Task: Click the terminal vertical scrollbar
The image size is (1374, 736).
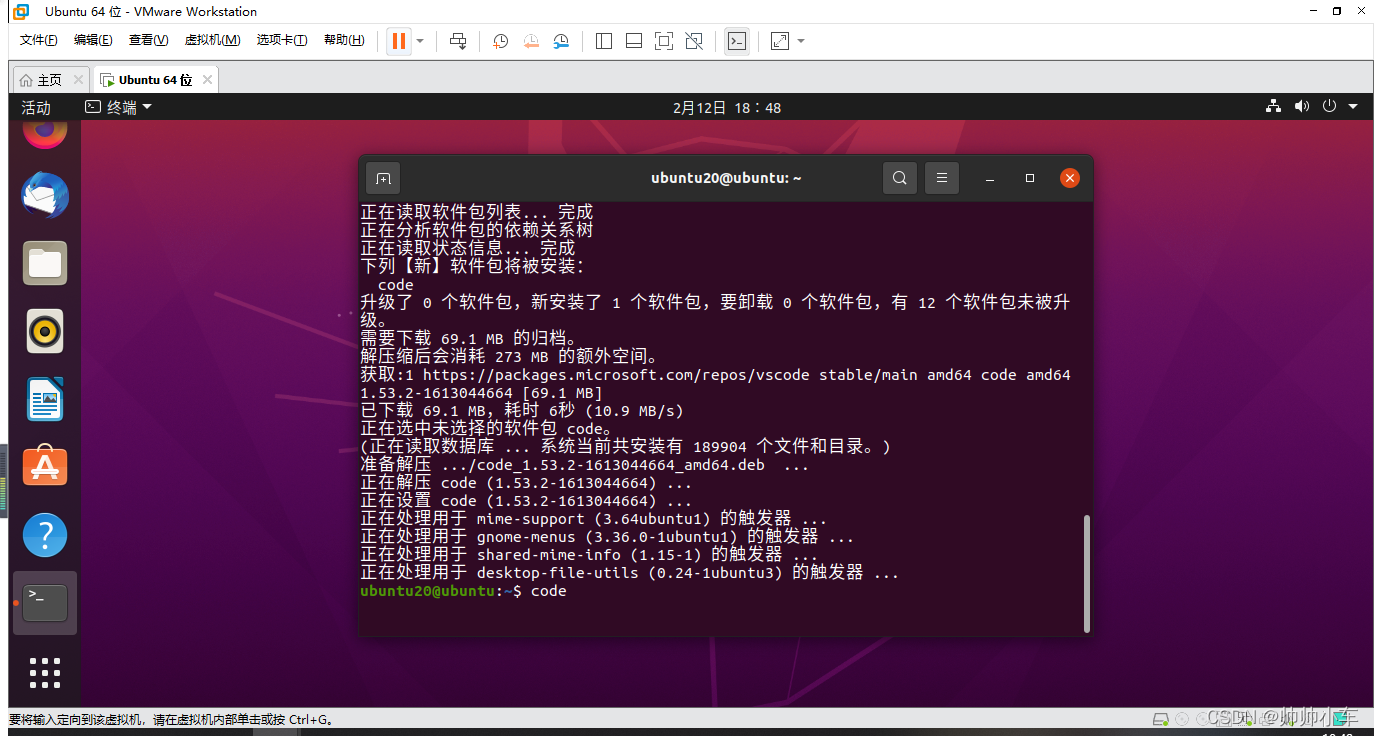Action: [1087, 573]
